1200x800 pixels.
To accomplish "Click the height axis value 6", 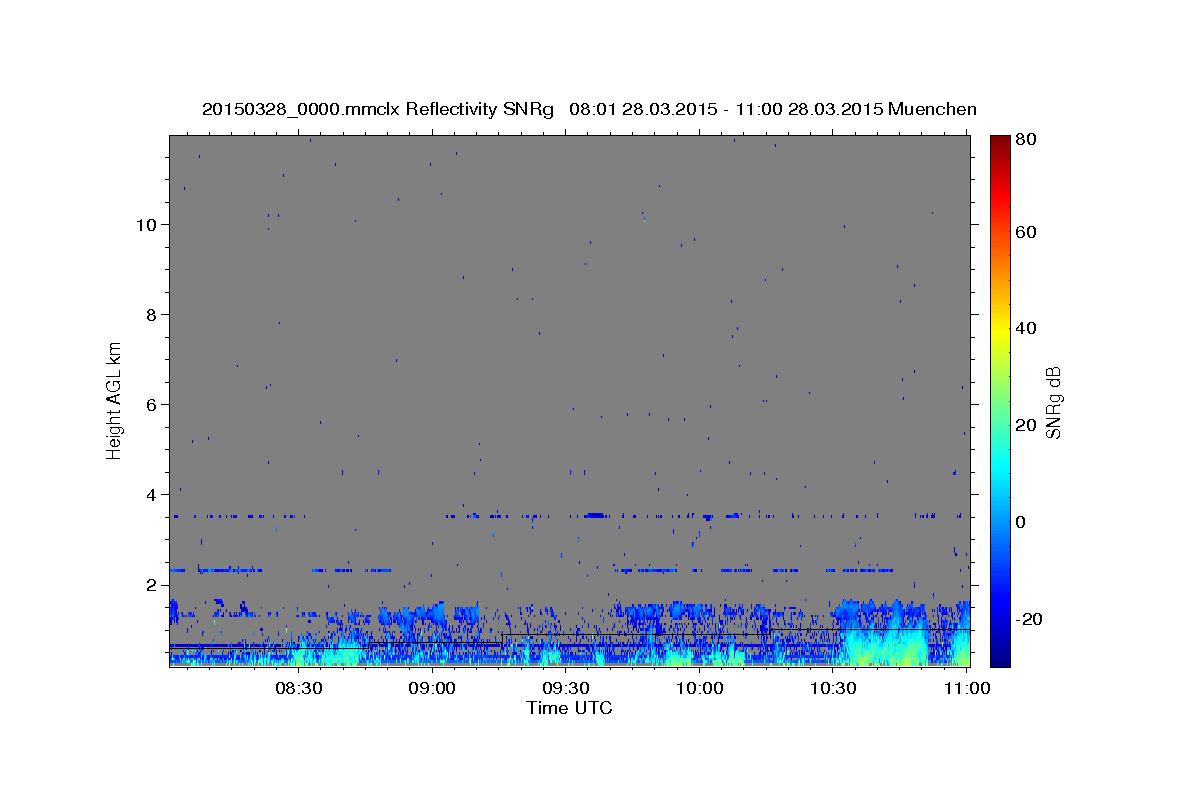I will 149,404.
